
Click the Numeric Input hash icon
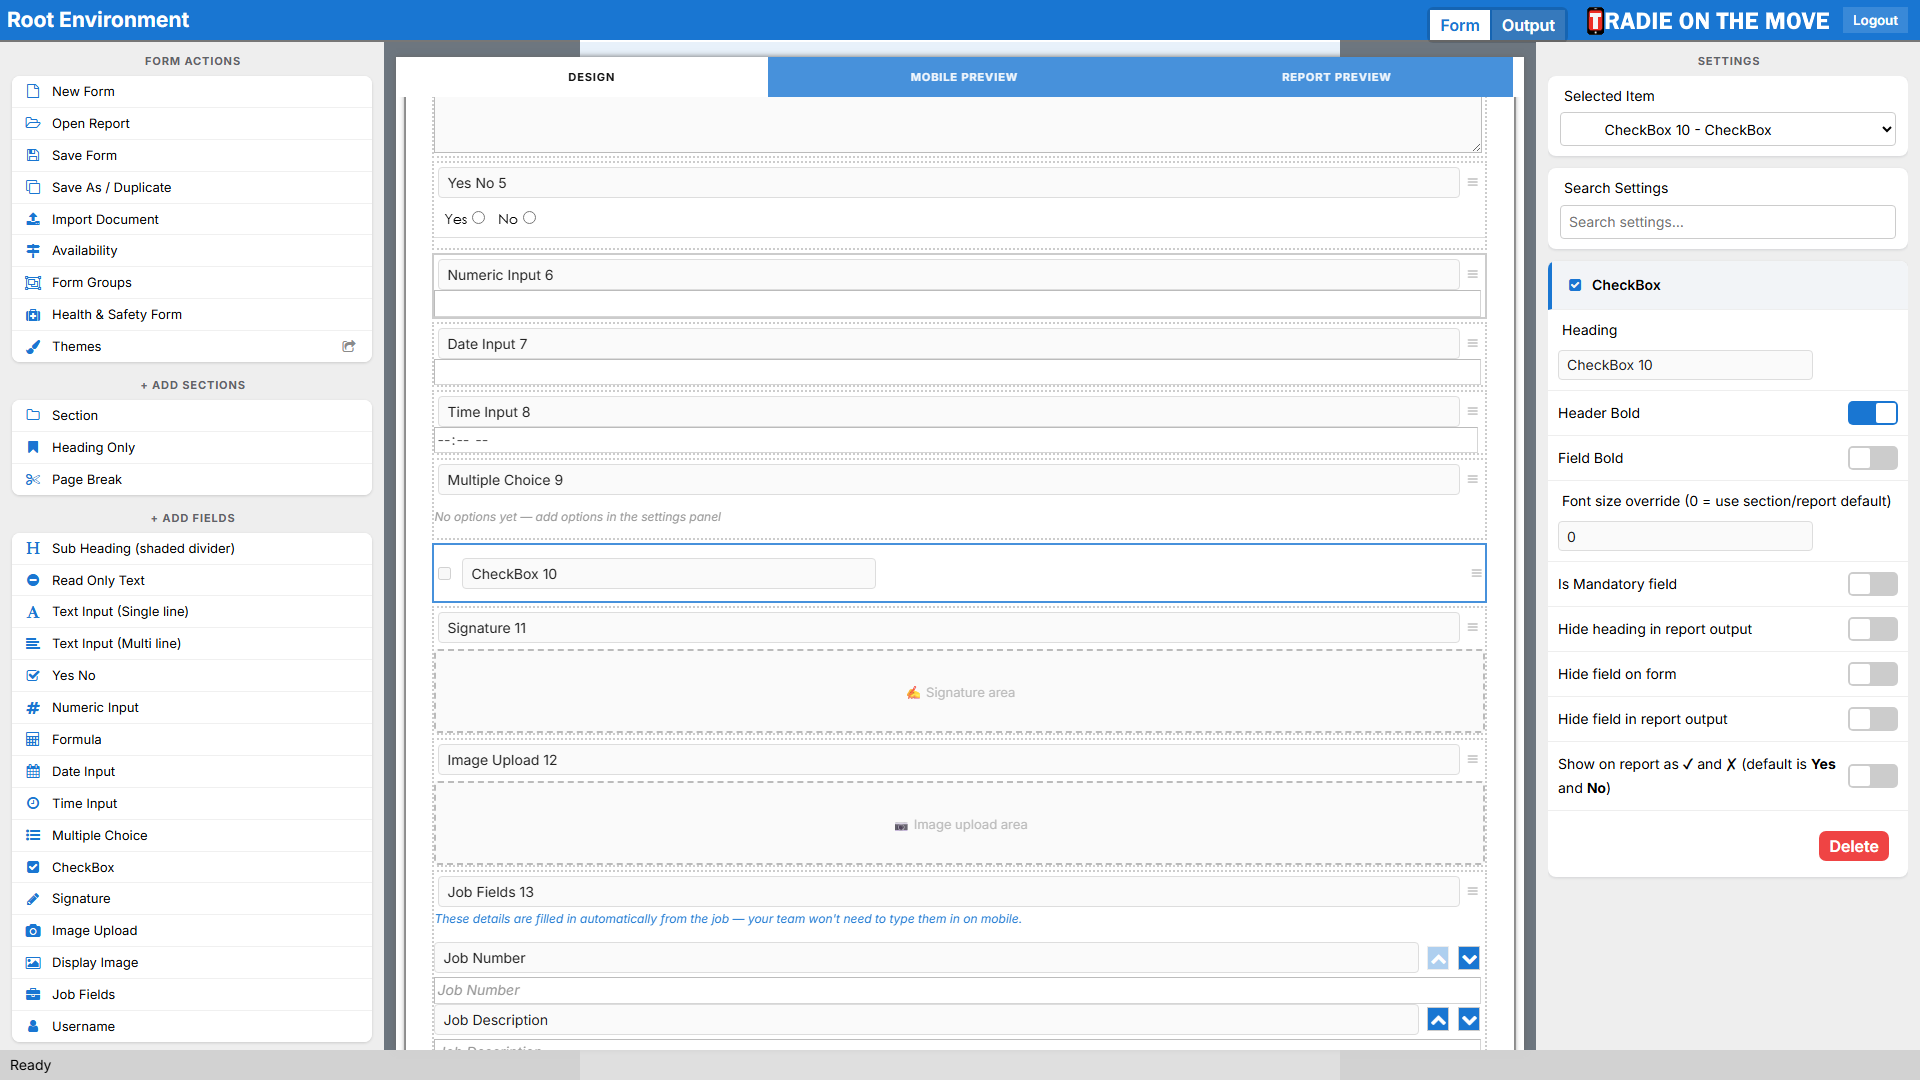click(x=33, y=707)
